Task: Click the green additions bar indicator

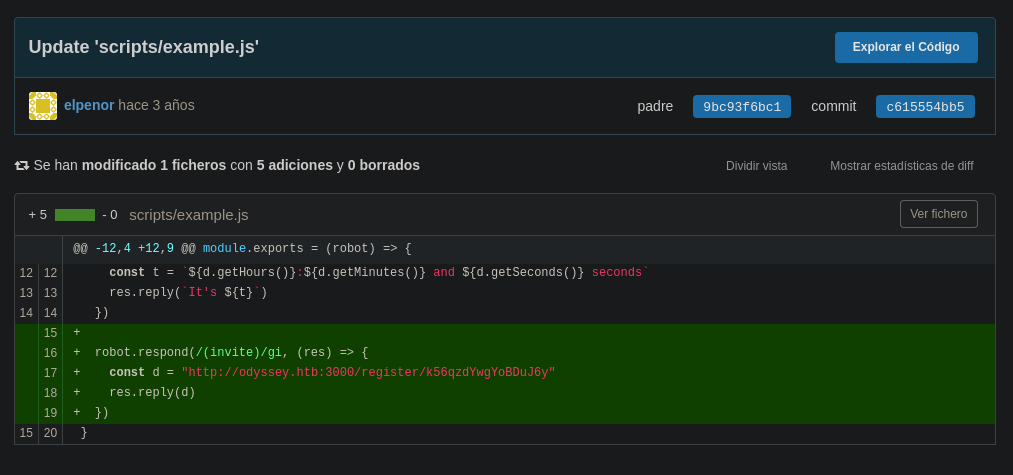Action: [x=75, y=215]
